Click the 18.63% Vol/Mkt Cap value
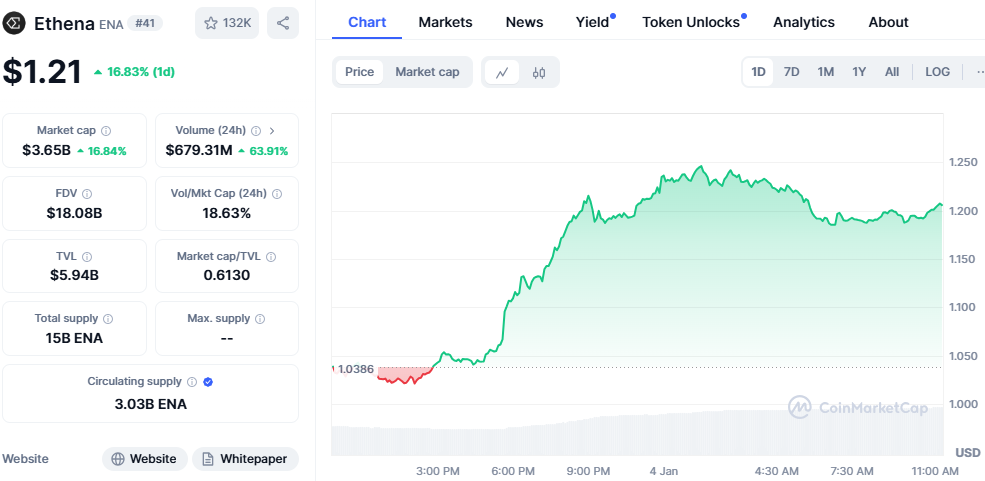985x481 pixels. [x=227, y=213]
